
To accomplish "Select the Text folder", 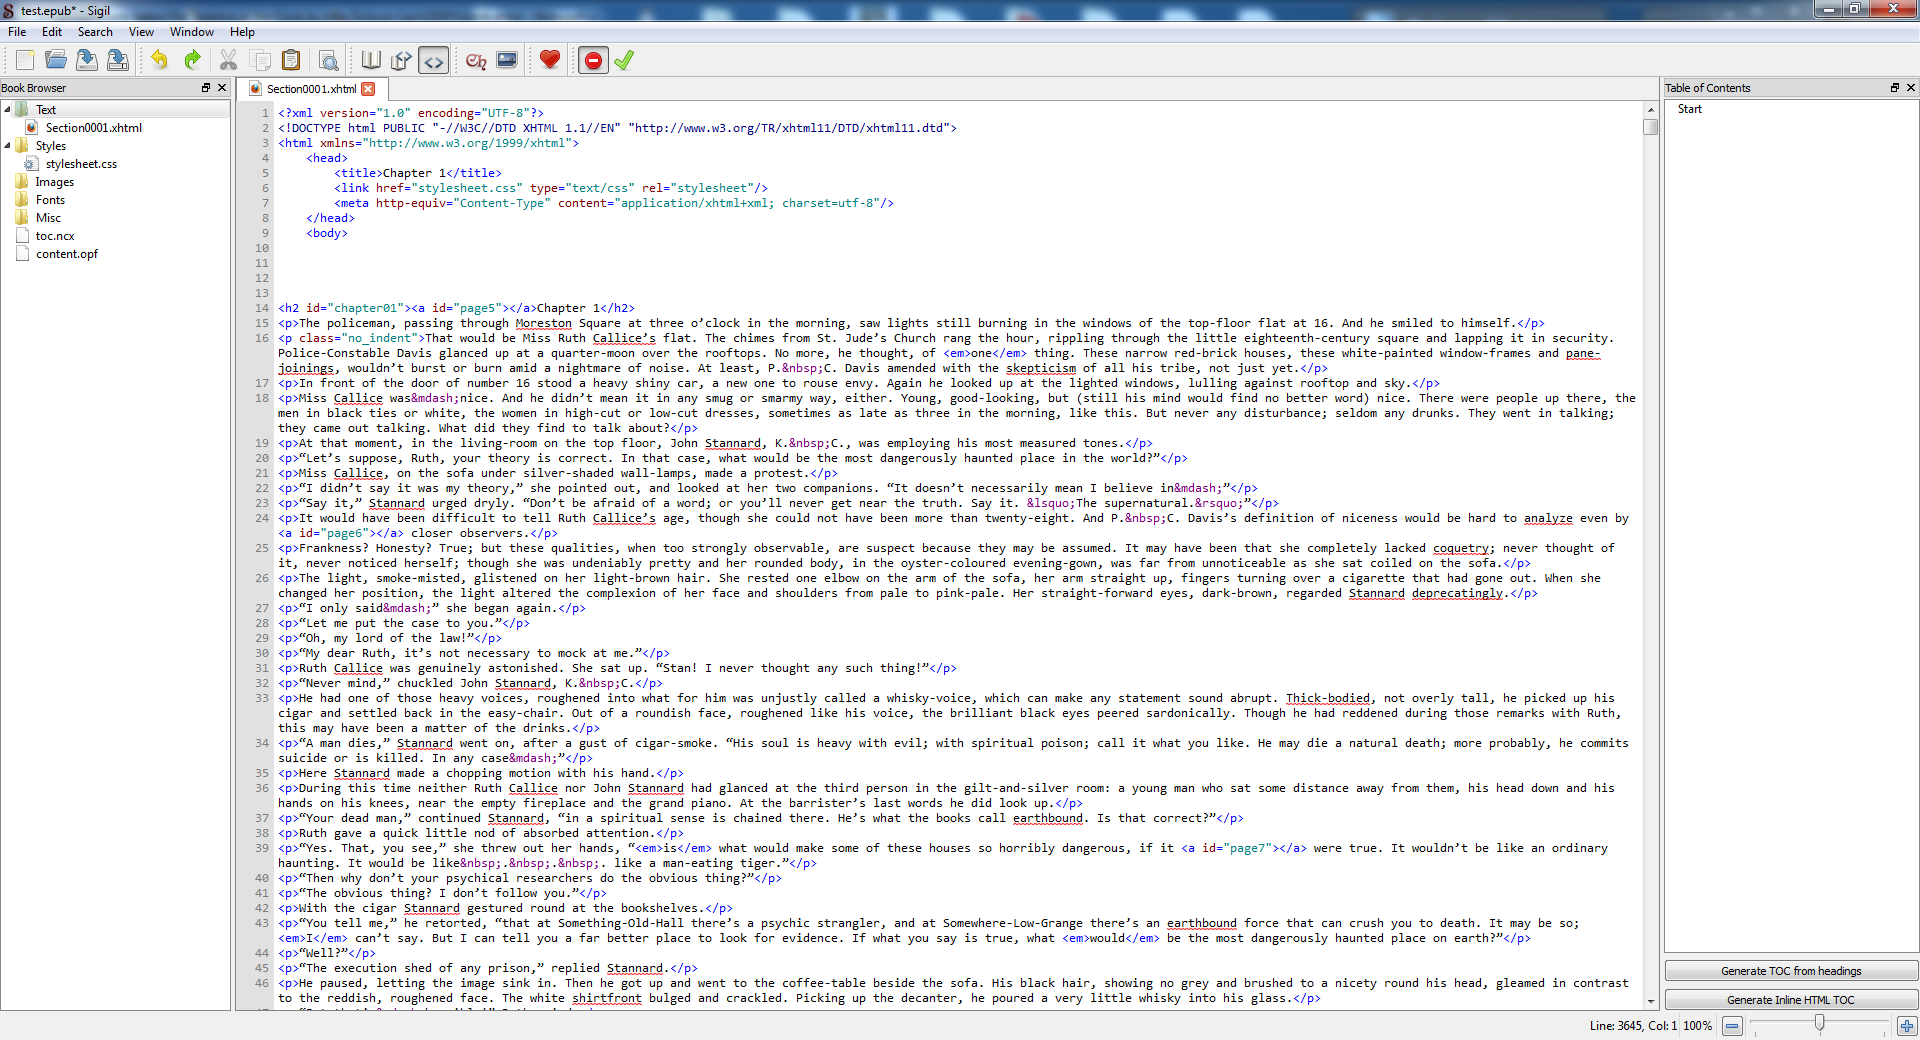I will pyautogui.click(x=46, y=110).
